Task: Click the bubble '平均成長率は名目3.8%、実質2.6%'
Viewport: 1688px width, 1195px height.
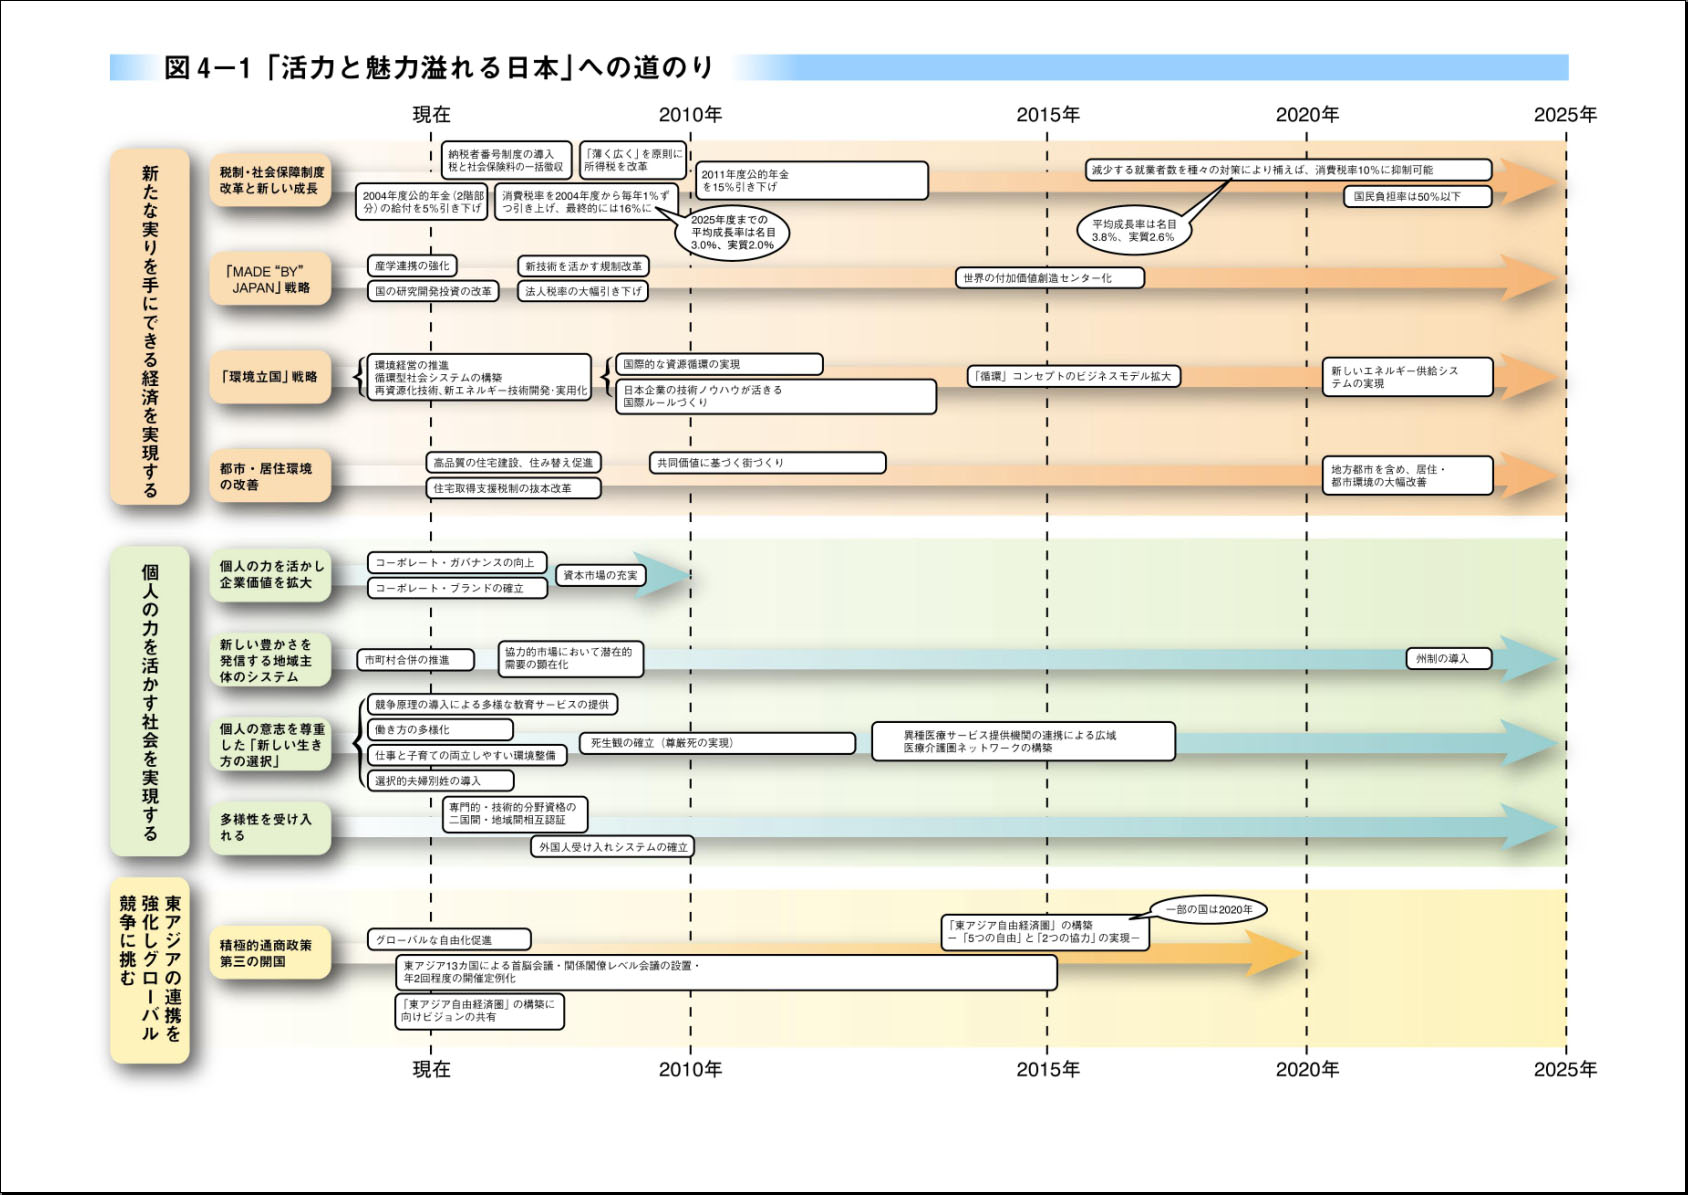Action: 1134,231
